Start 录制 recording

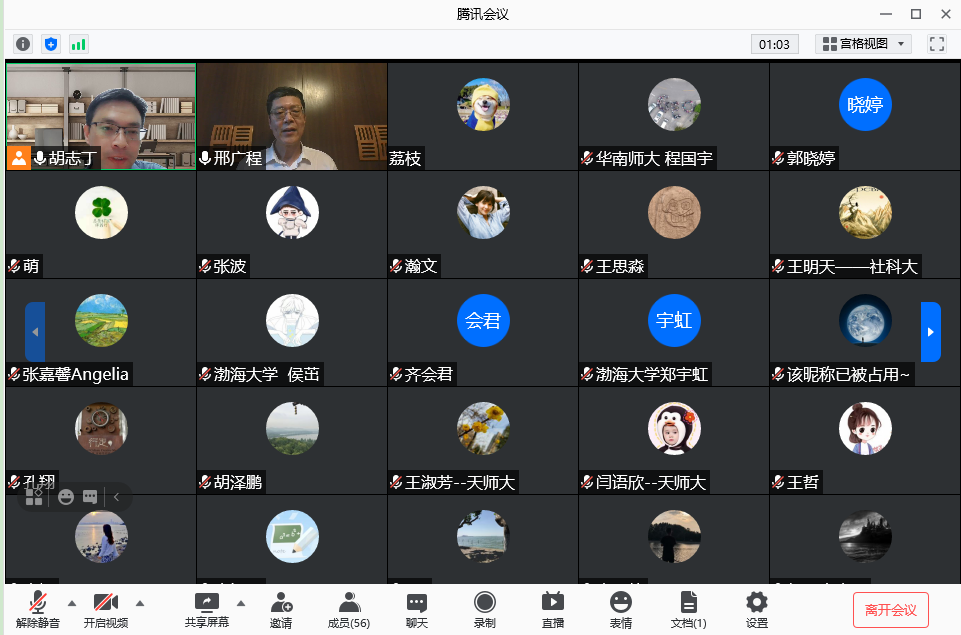[x=485, y=609]
